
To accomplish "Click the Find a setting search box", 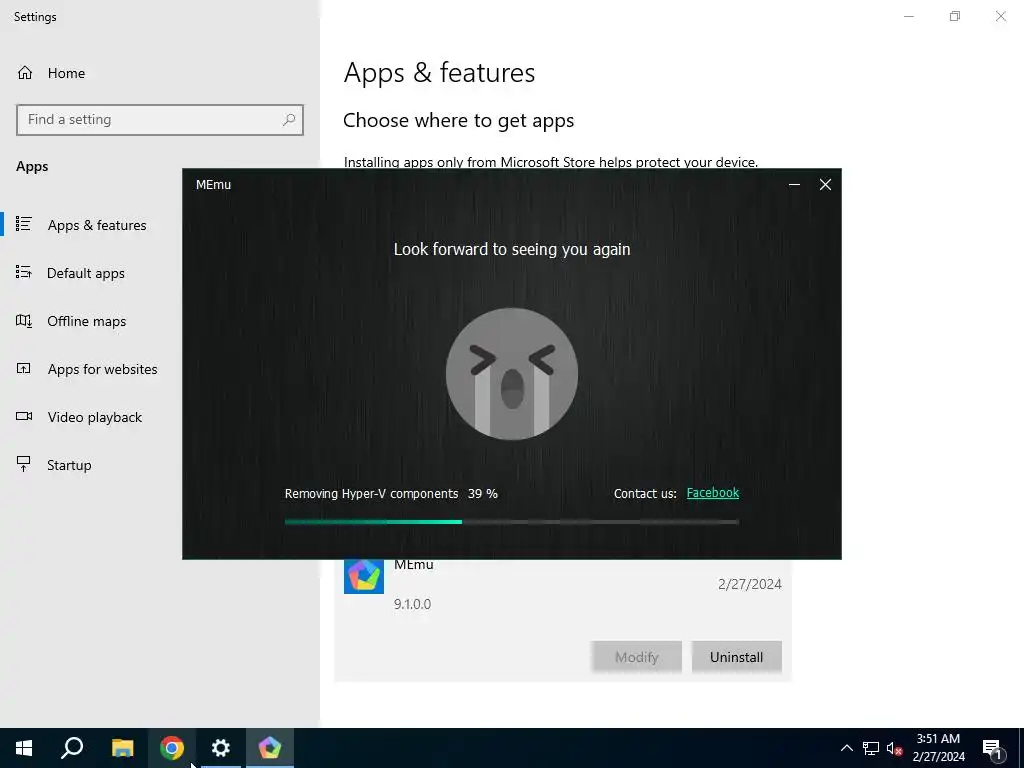I will point(159,120).
